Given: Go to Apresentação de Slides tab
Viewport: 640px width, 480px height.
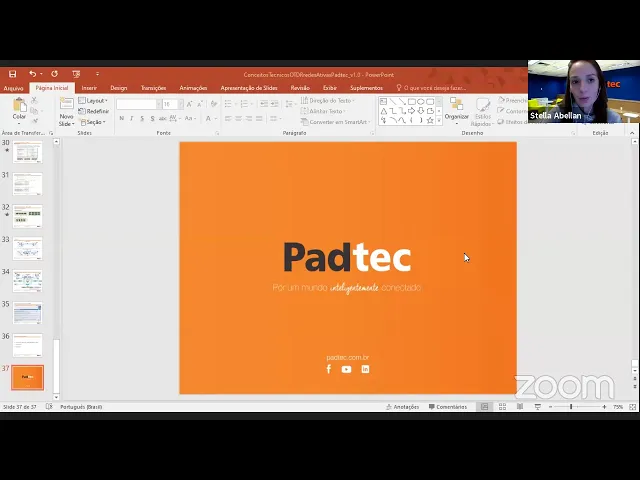Looking at the screenshot, I should (x=249, y=88).
